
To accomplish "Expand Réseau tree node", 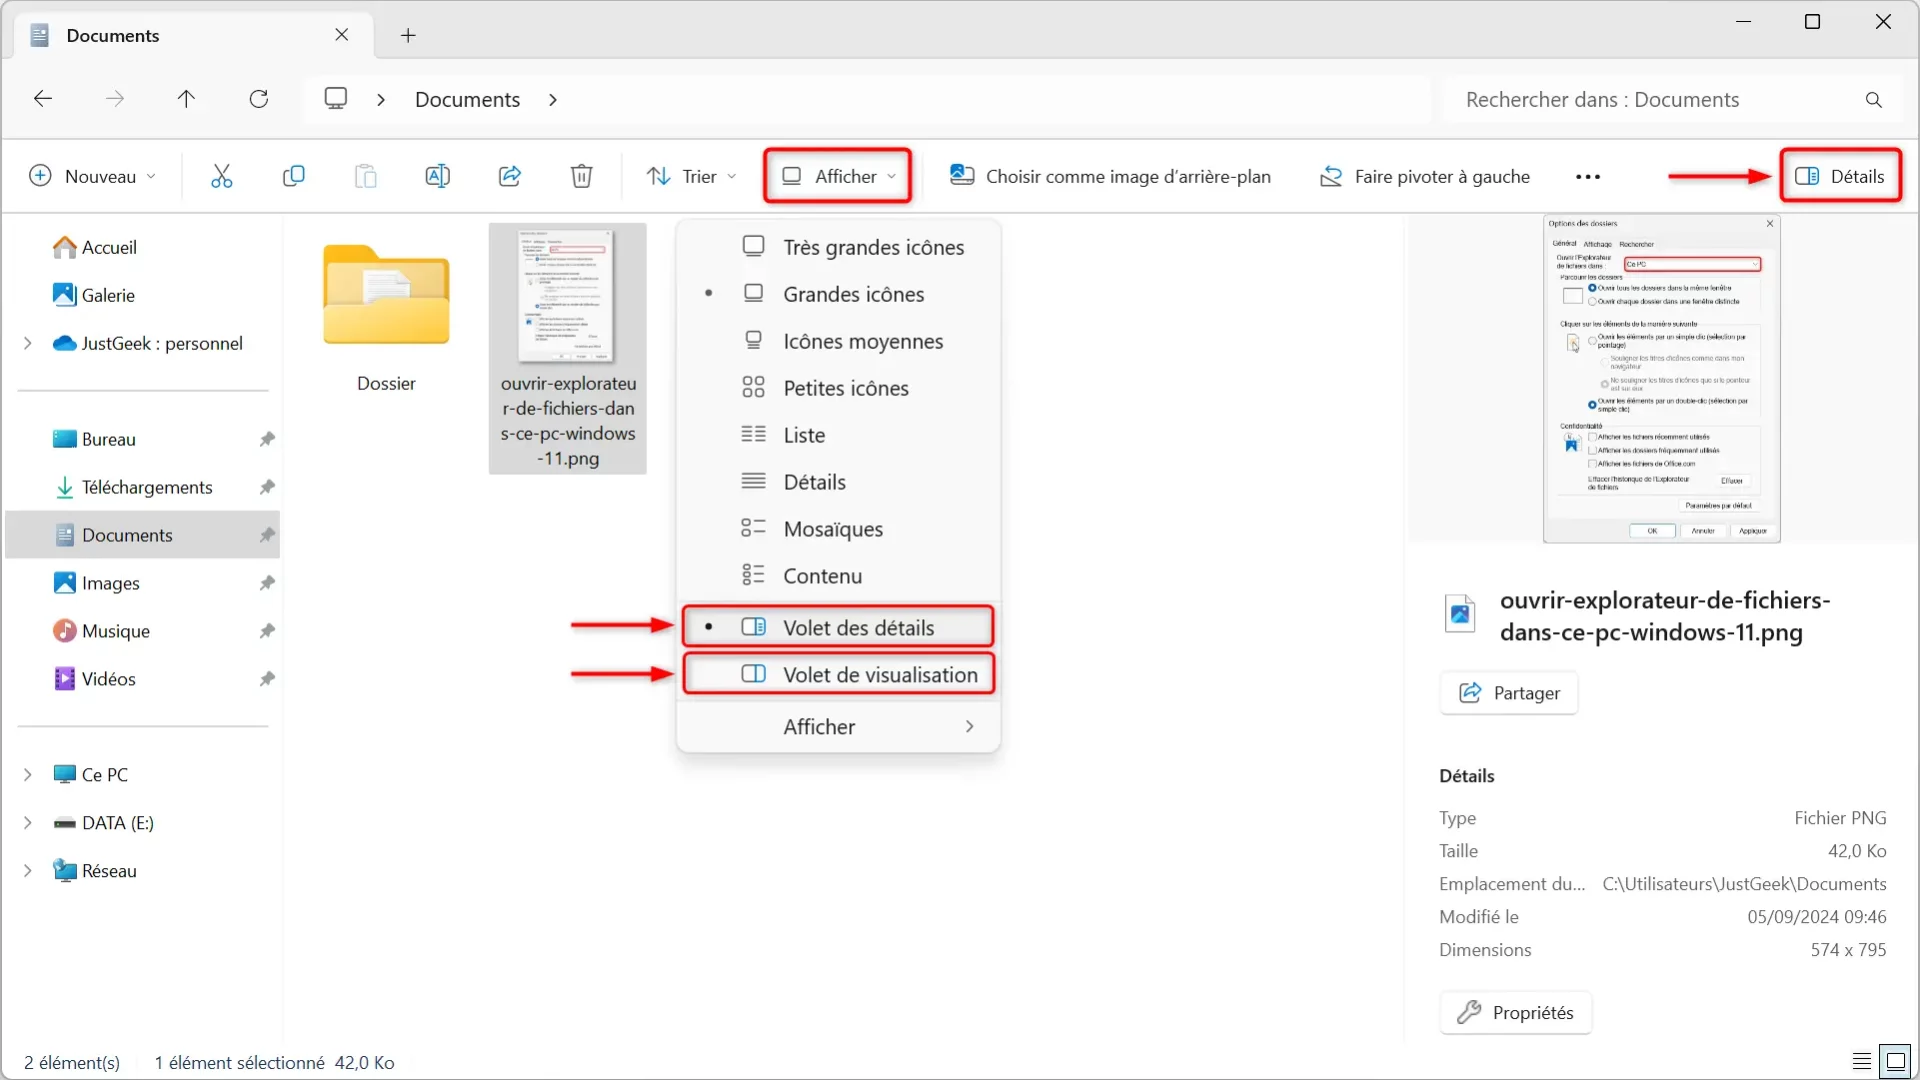I will pos(27,871).
